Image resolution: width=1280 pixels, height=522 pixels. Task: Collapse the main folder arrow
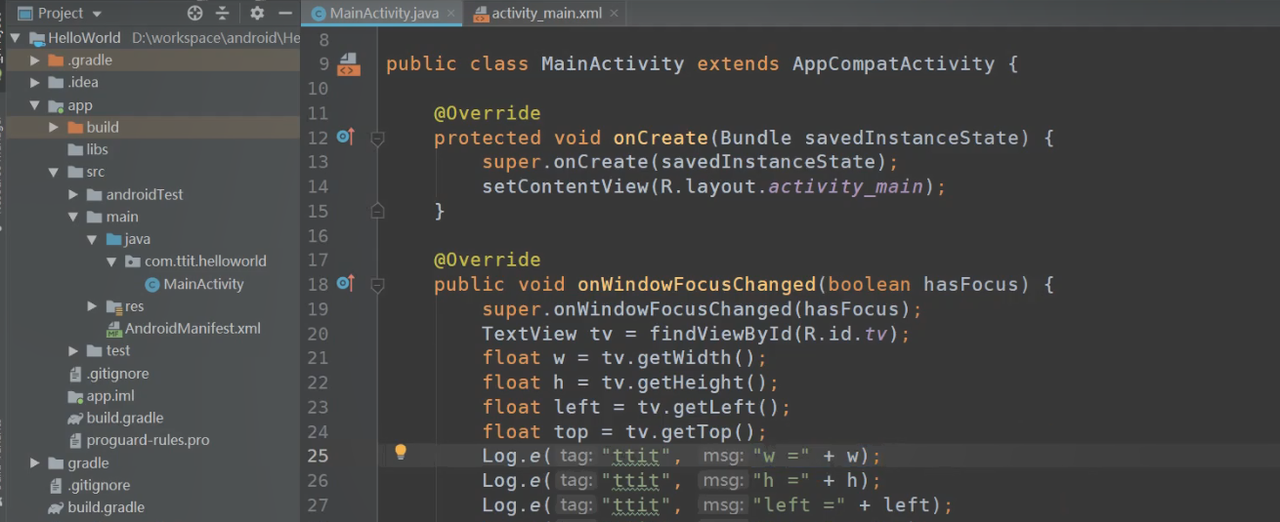coord(73,216)
